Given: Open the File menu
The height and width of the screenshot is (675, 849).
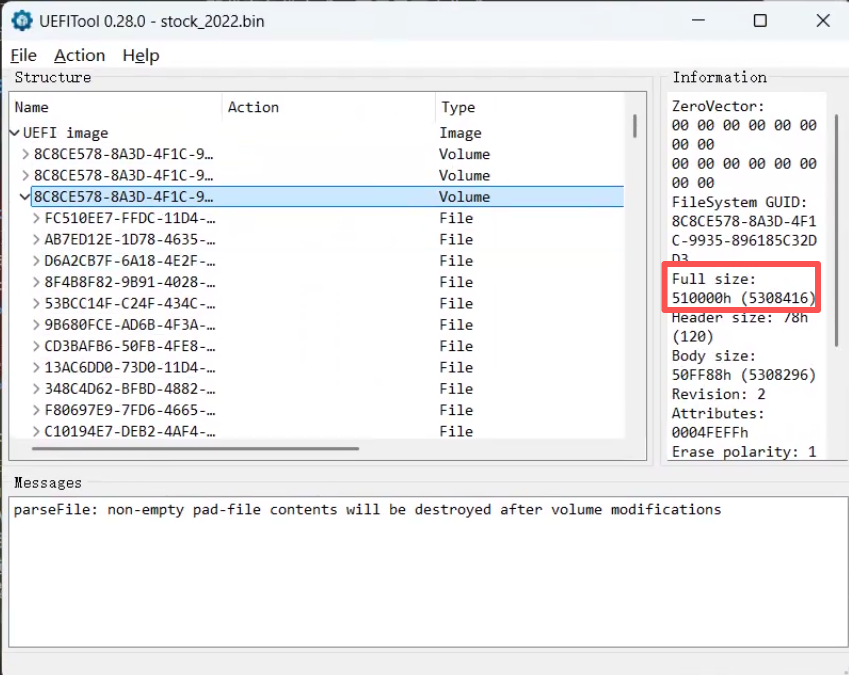Looking at the screenshot, I should pyautogui.click(x=23, y=55).
